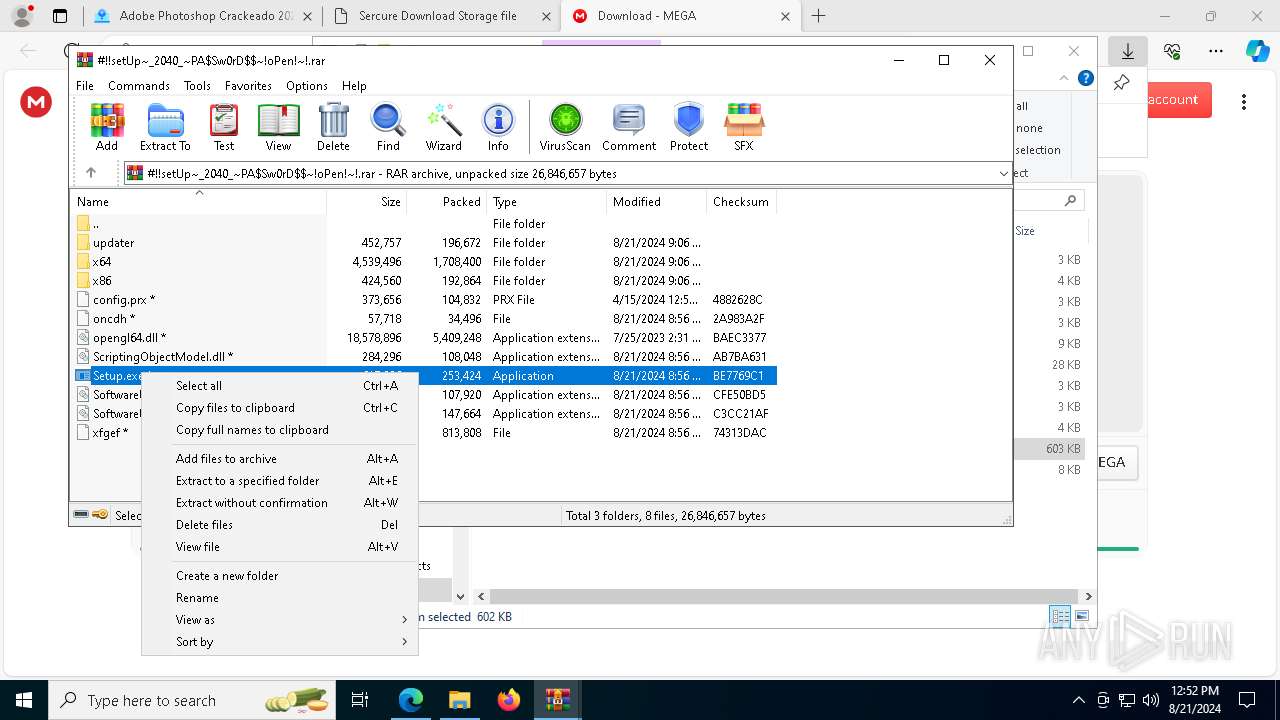Open the Commands menu

(x=139, y=86)
